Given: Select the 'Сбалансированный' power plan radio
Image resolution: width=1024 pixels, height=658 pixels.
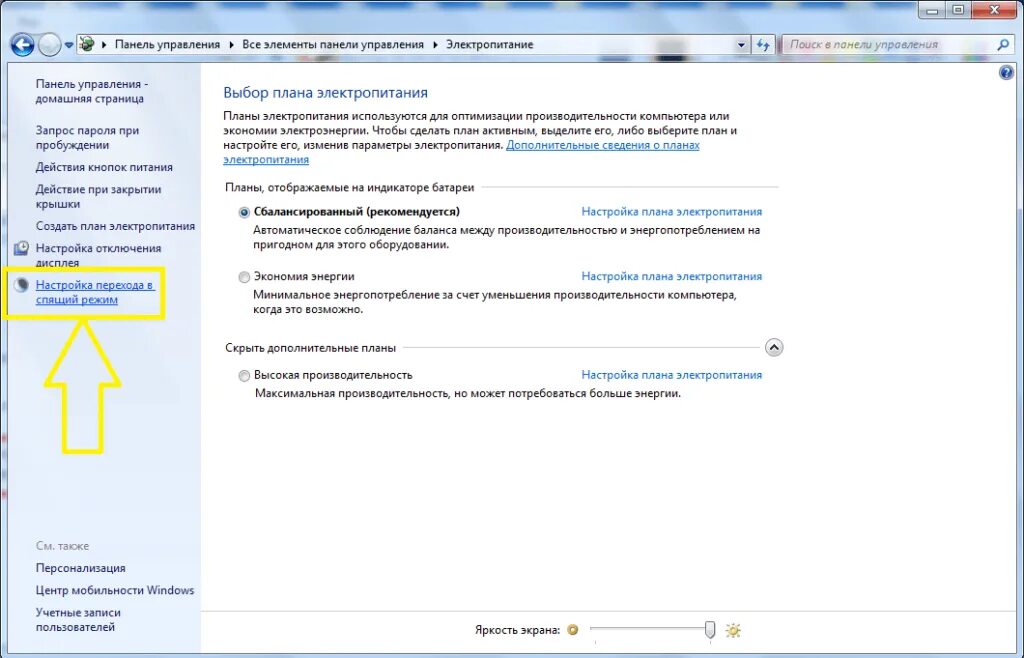Looking at the screenshot, I should (244, 212).
